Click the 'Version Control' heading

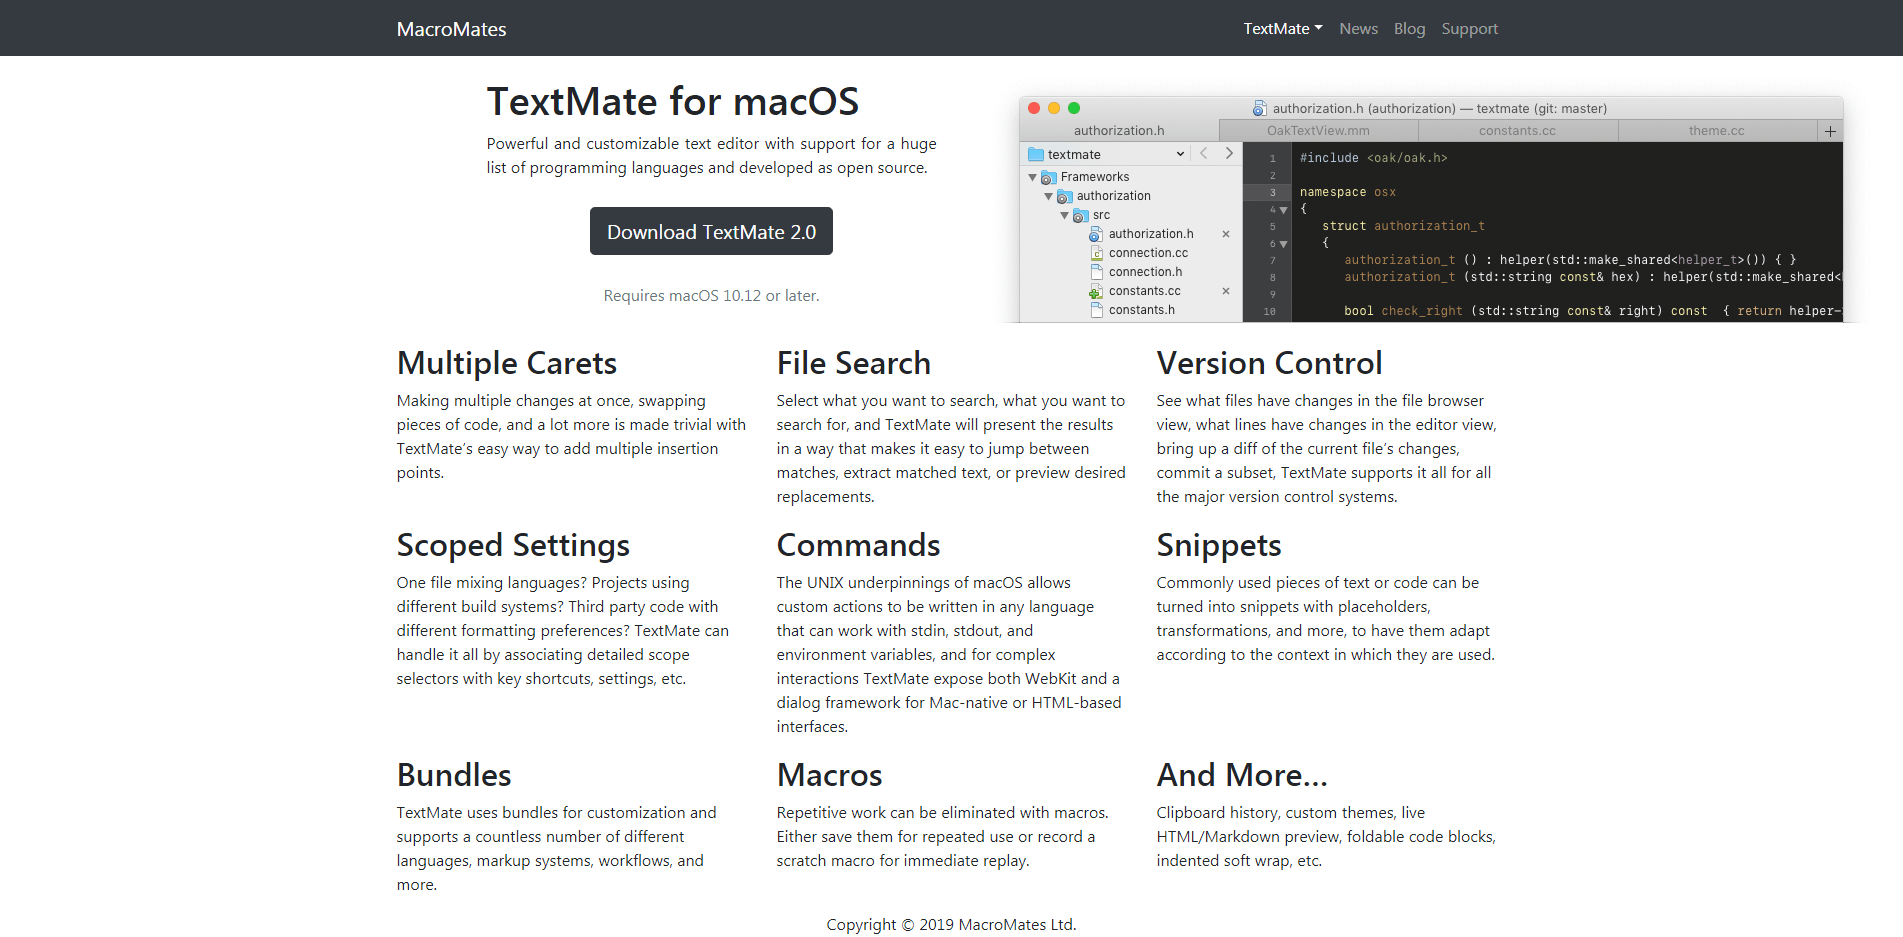[1269, 363]
